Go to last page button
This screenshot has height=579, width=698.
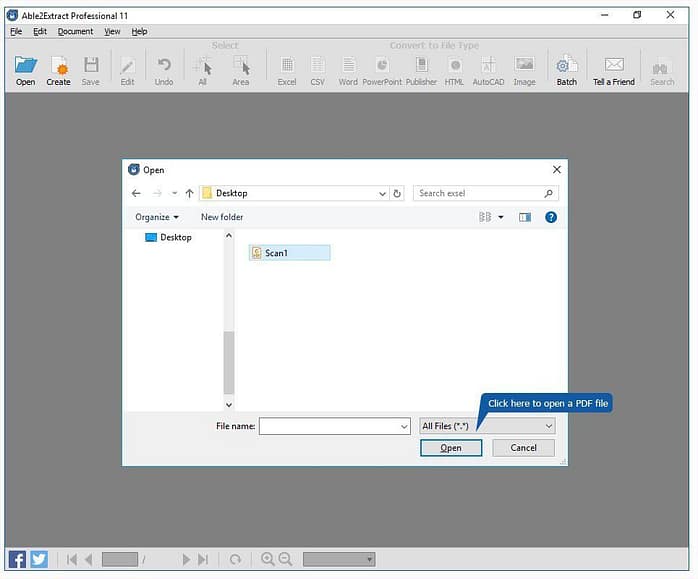(203, 559)
